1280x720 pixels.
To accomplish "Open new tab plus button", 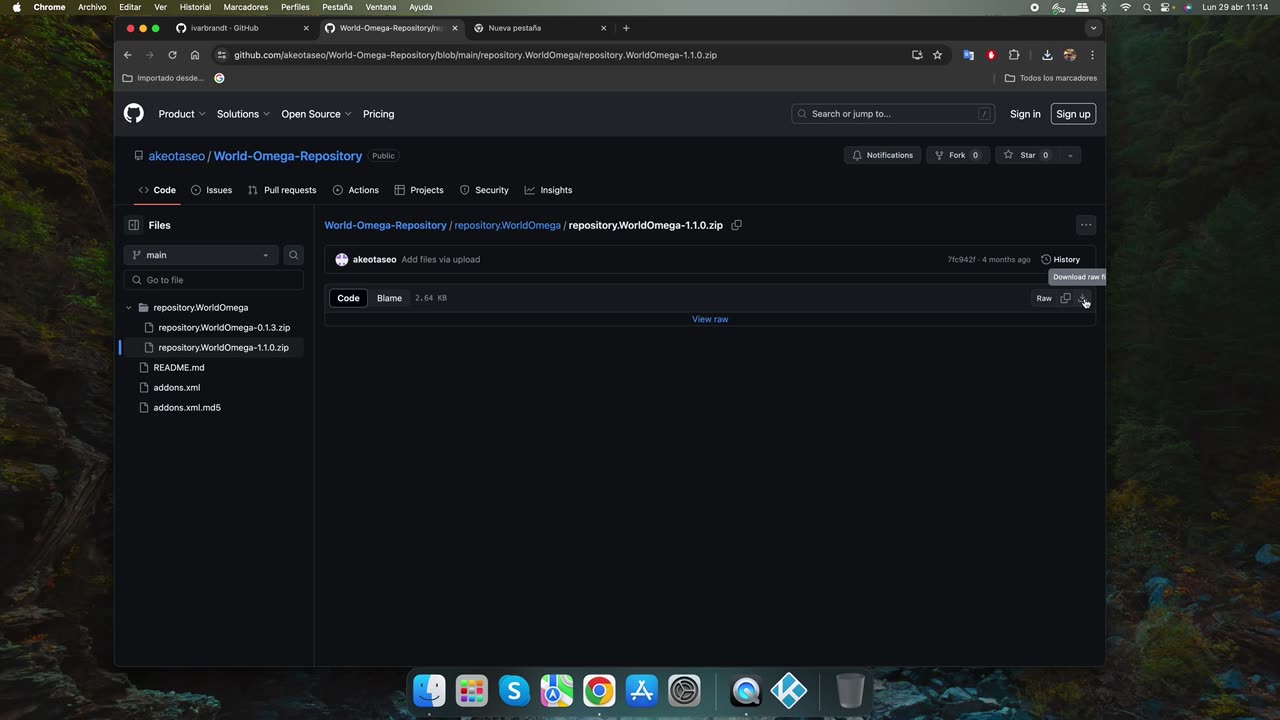I will [x=626, y=28].
